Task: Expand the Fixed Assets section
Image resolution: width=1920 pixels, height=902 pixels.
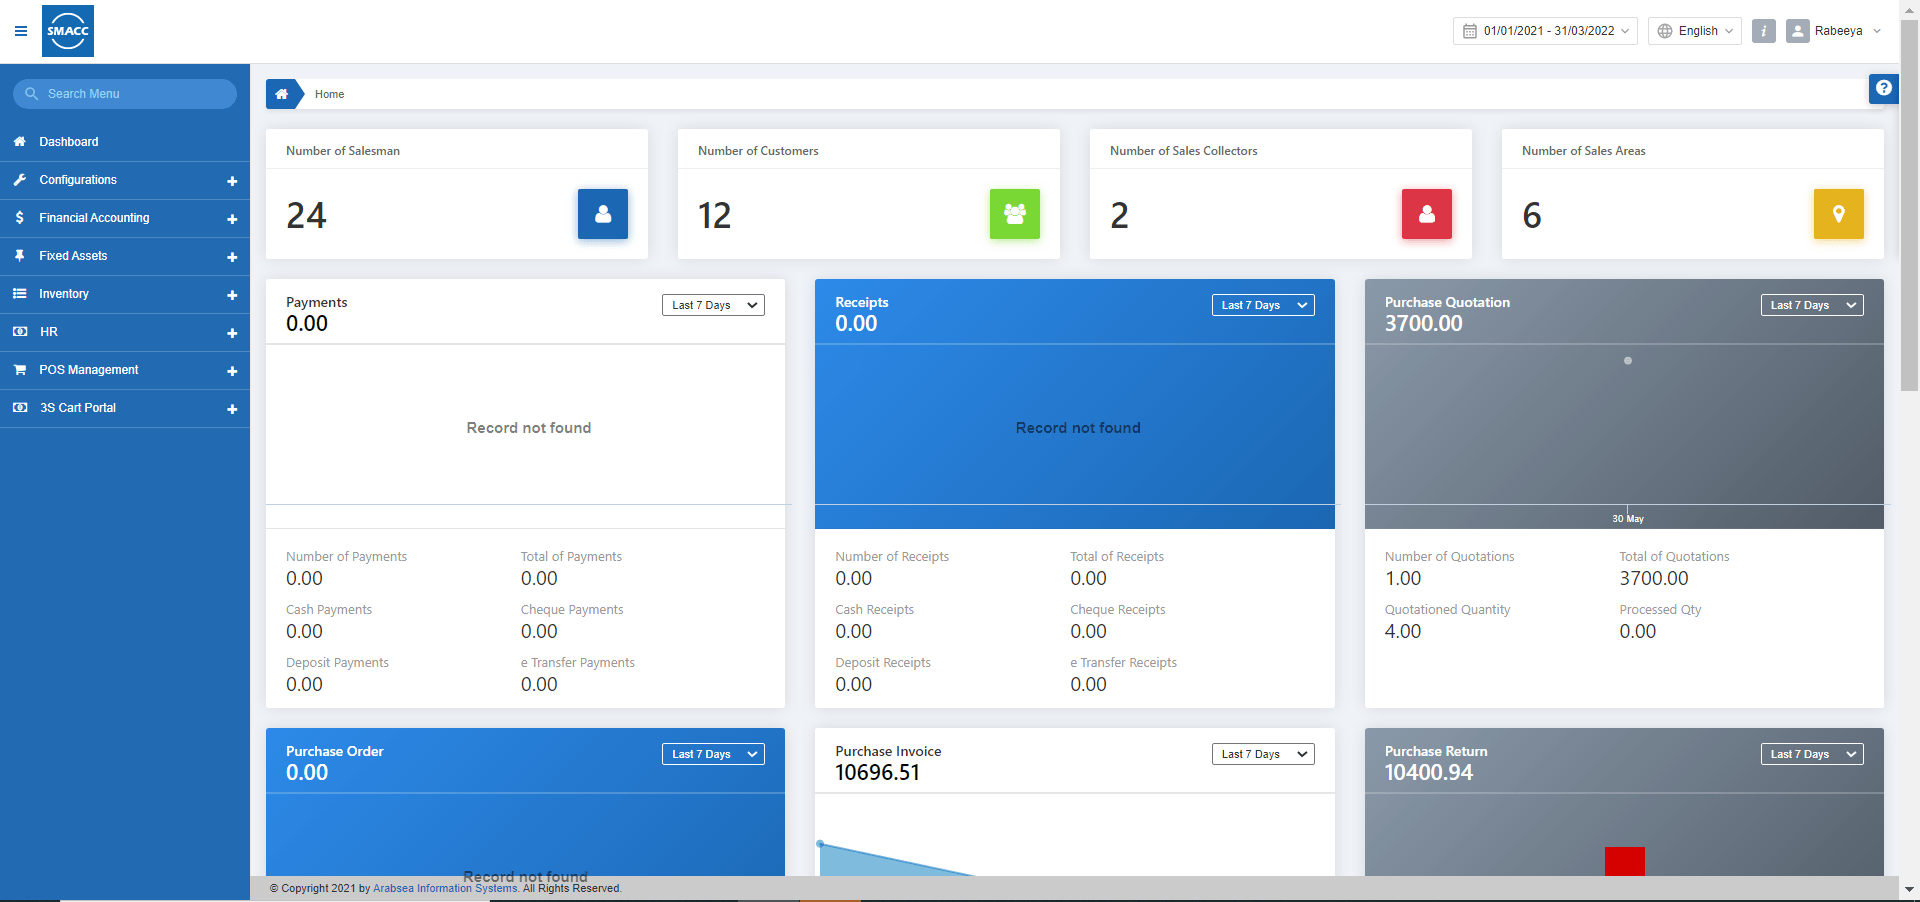Action: click(x=232, y=257)
